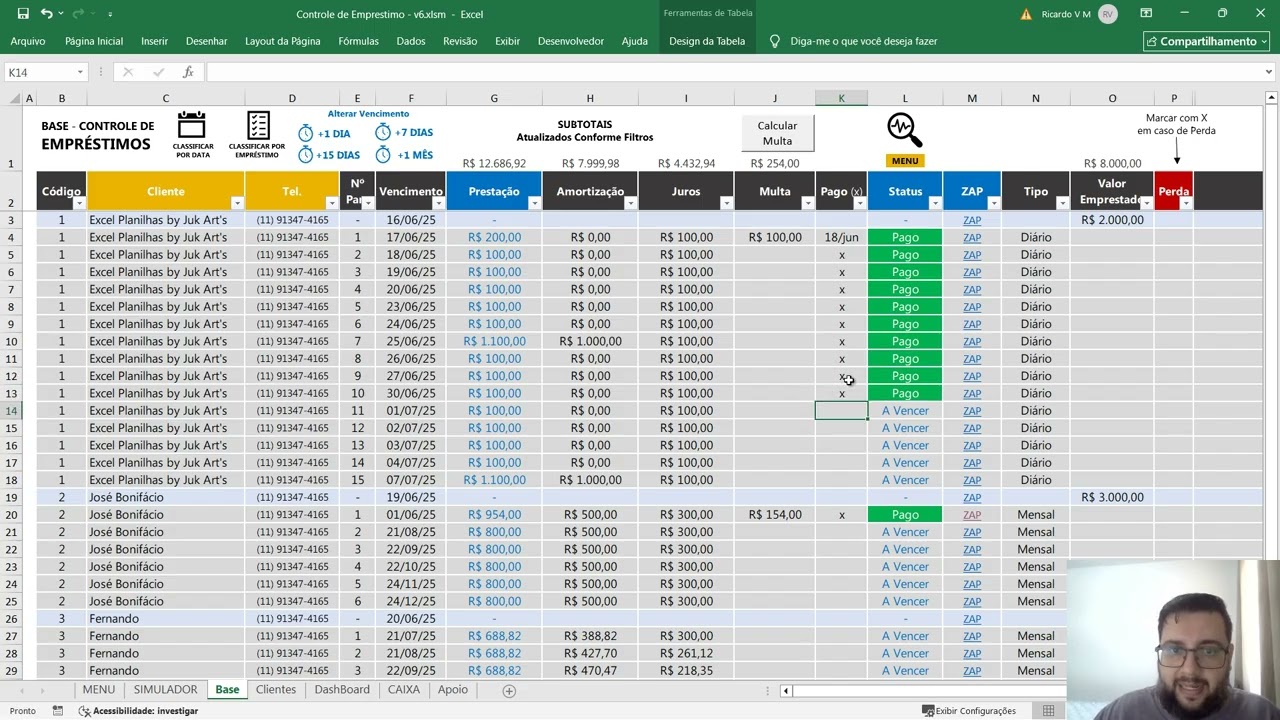The image size is (1280, 720).
Task: Open the undo history dropdown arrow
Action: pyautogui.click(x=61, y=15)
